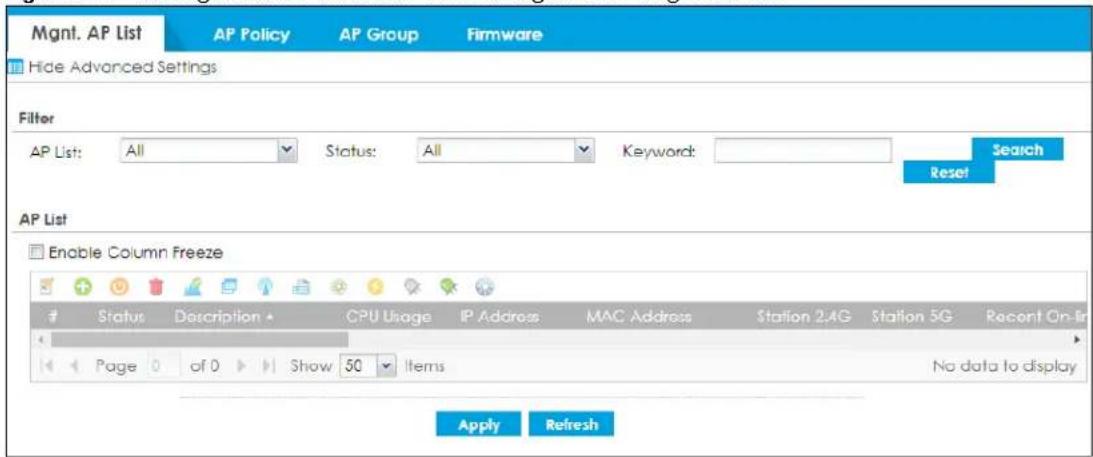Click the 'No data to display' text
The image size is (1093, 457).
coord(1004,366)
